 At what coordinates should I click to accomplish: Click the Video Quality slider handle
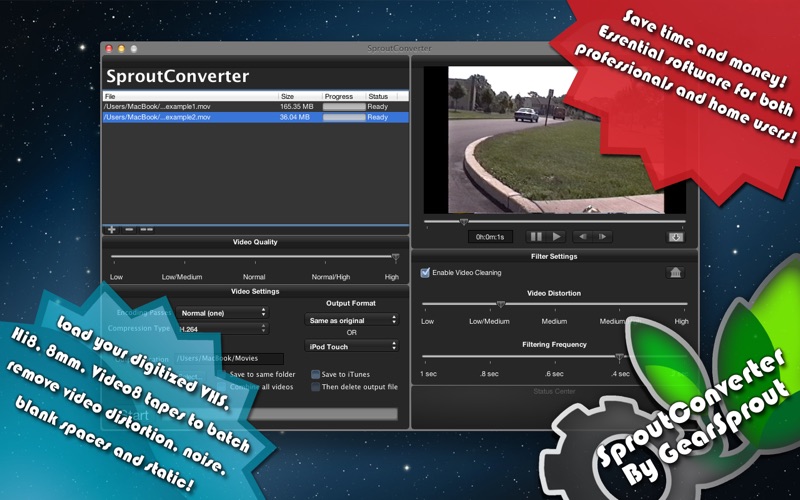[x=395, y=258]
